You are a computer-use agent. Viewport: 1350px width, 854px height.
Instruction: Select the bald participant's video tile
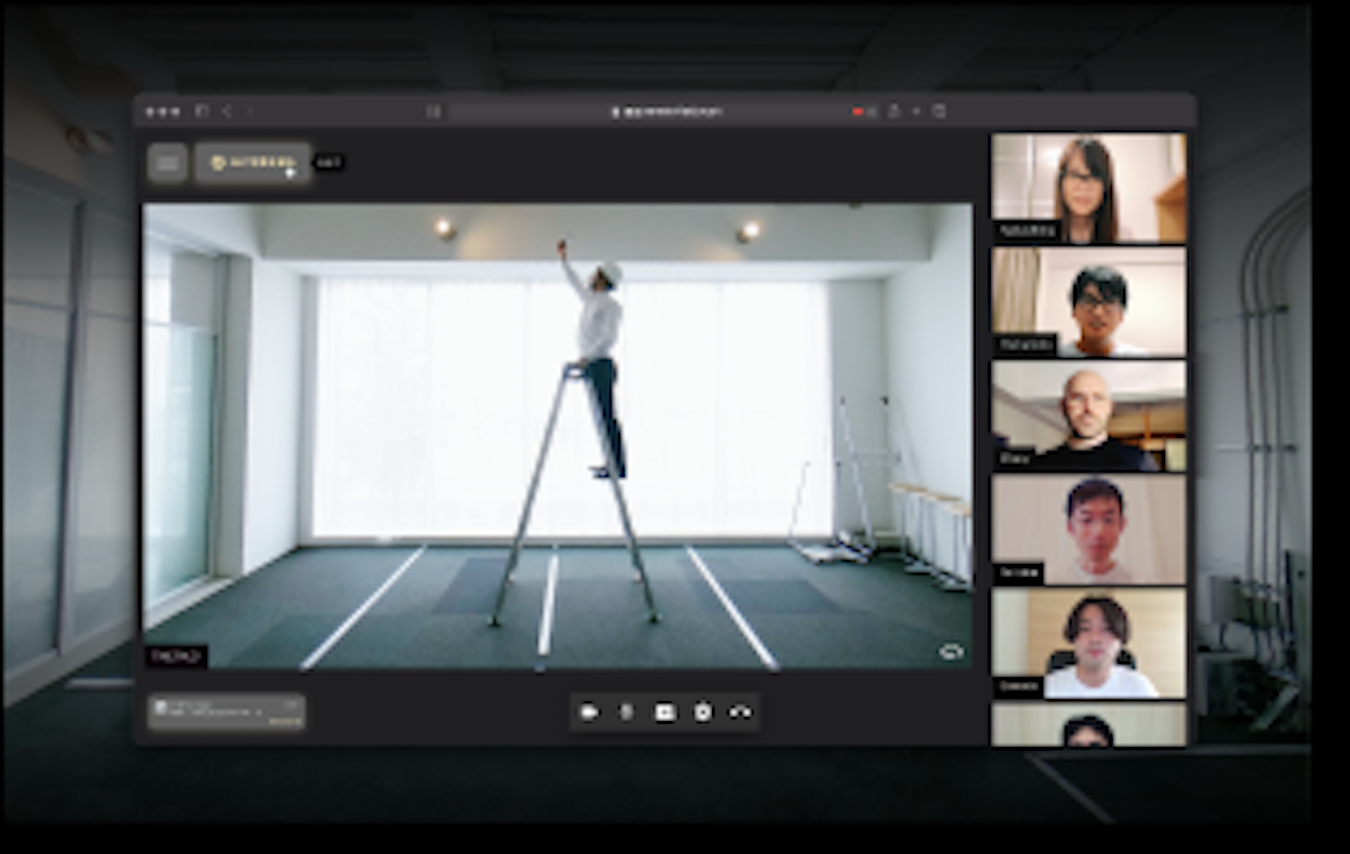click(x=1088, y=416)
